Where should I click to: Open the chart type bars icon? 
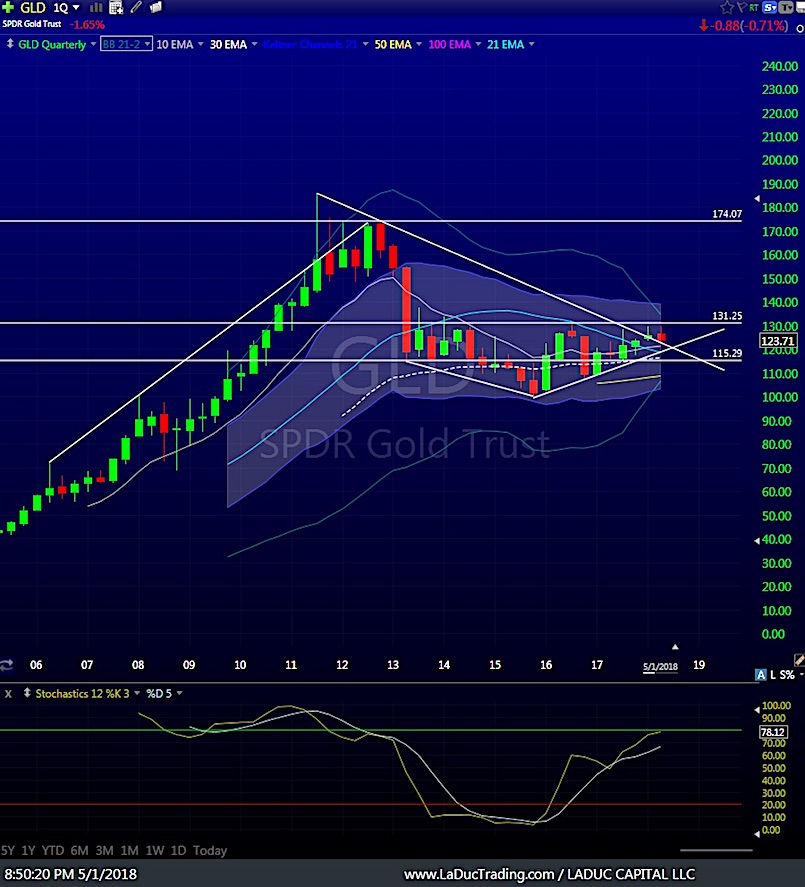96,7
